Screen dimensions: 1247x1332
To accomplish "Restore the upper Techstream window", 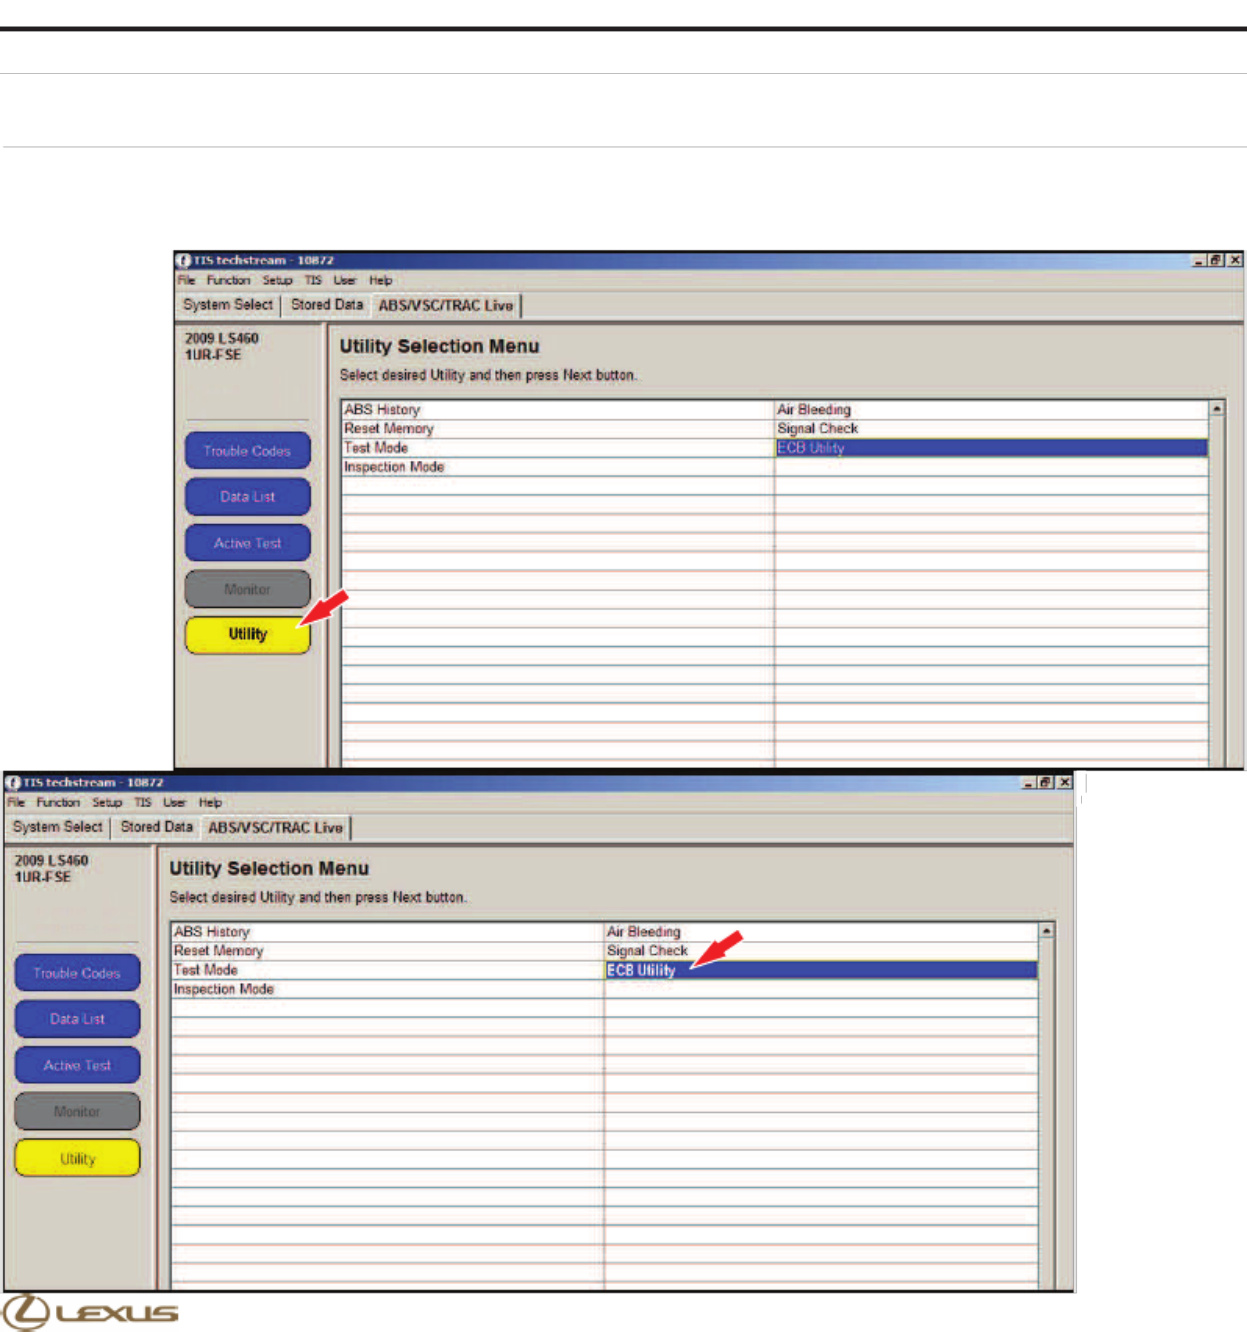I will pyautogui.click(x=1216, y=260).
